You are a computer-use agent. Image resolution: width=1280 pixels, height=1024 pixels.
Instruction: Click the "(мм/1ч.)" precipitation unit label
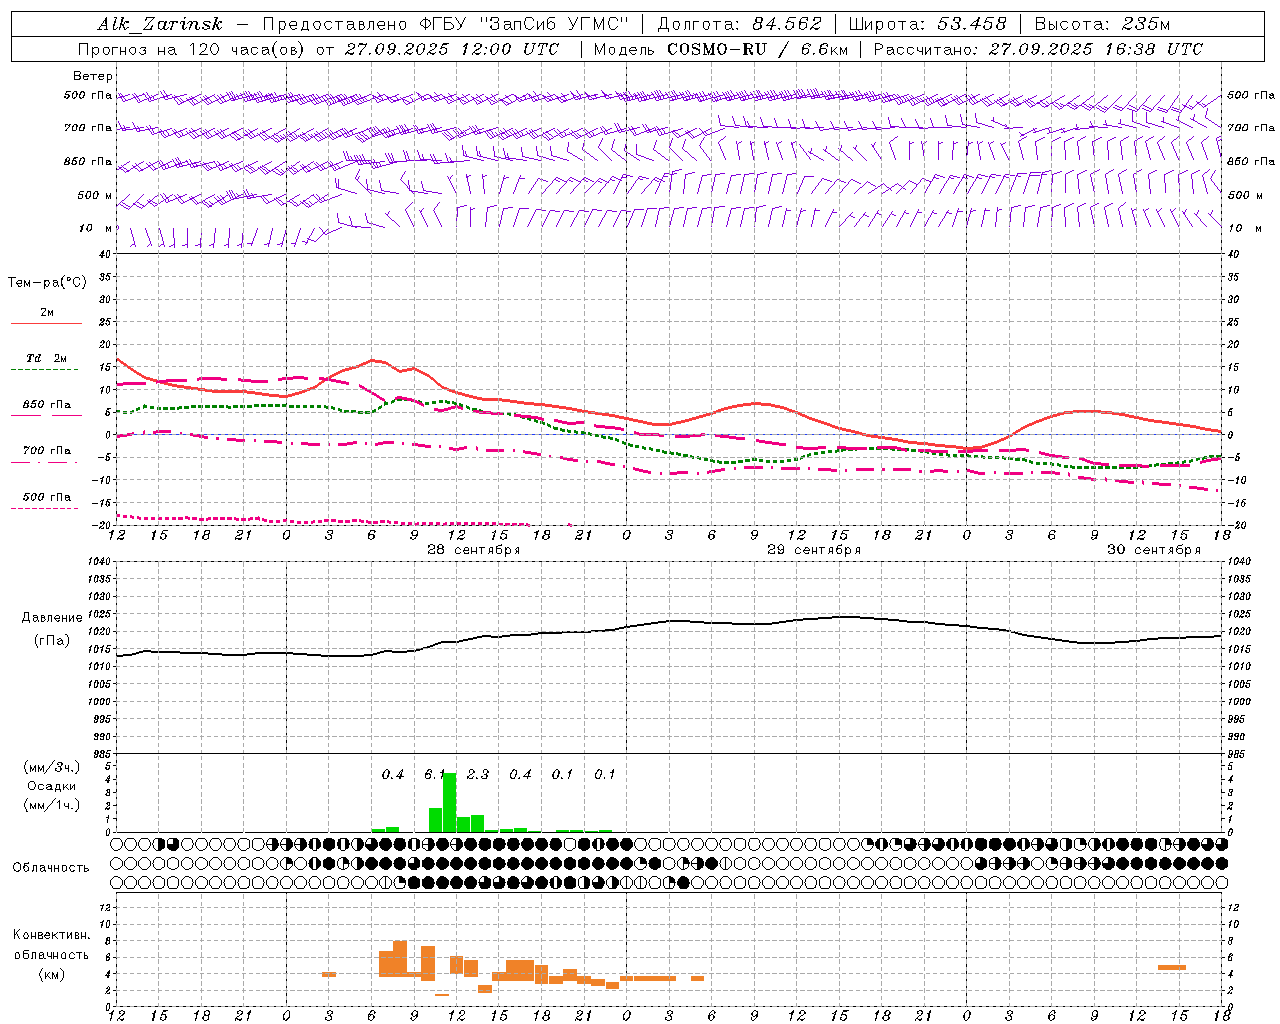point(52,805)
